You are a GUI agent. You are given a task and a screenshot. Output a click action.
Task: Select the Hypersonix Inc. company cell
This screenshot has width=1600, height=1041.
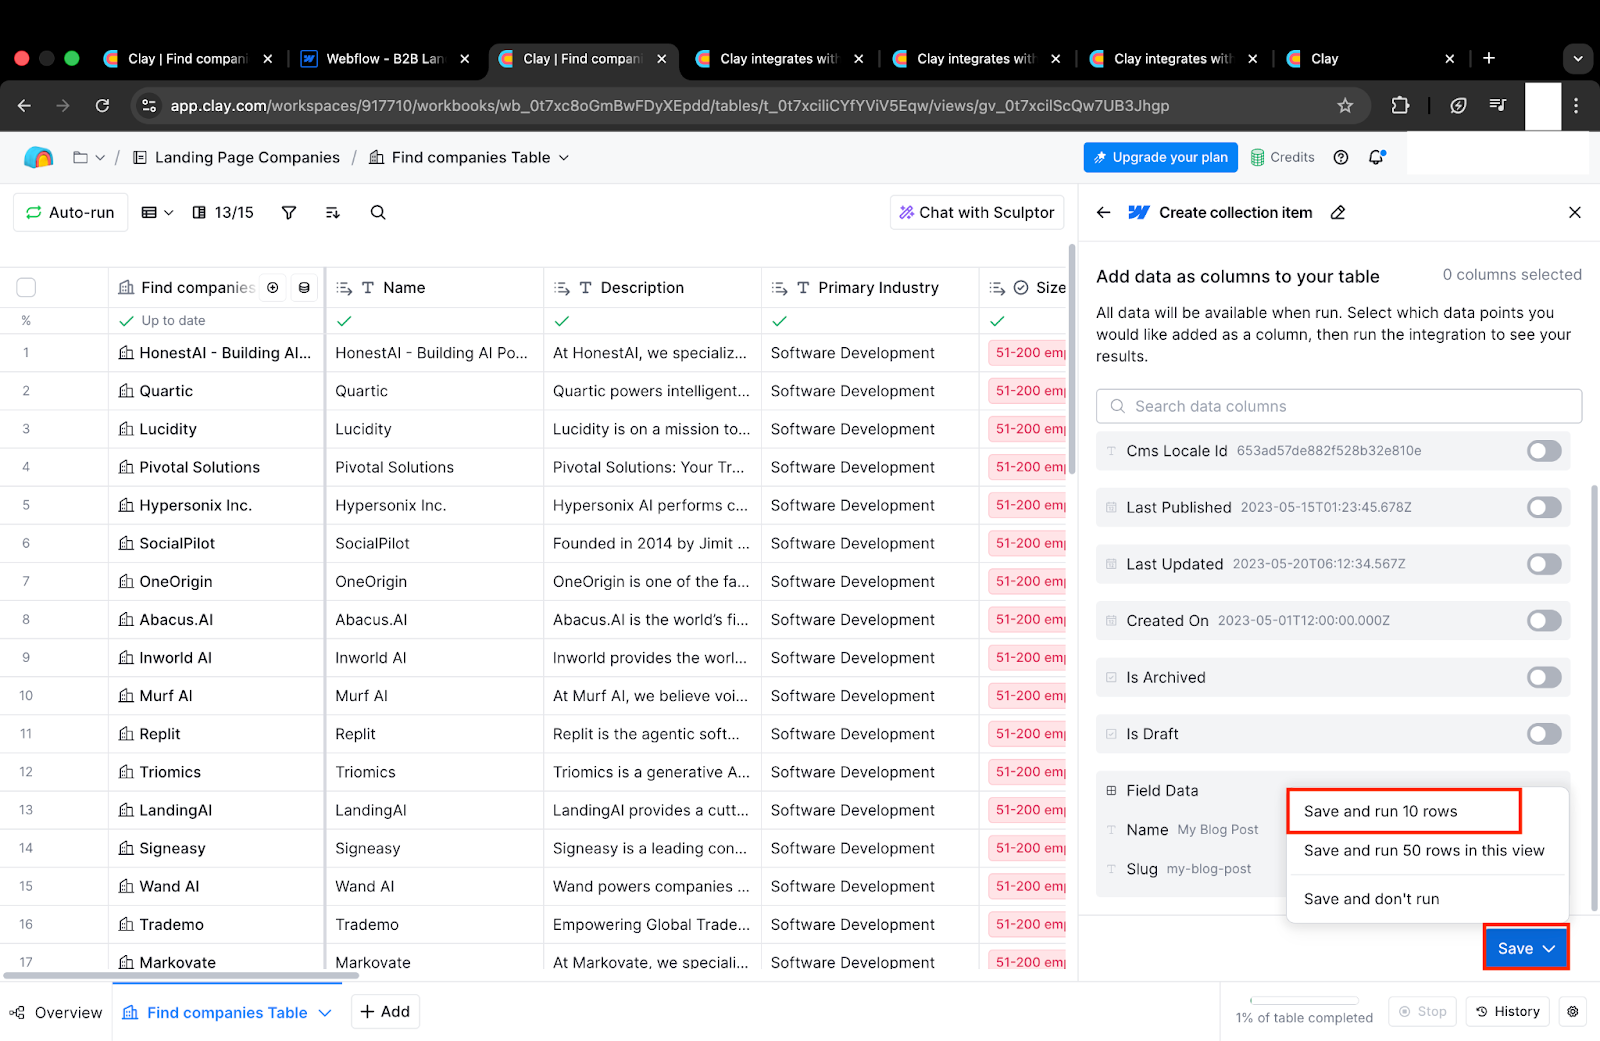[x=216, y=505]
